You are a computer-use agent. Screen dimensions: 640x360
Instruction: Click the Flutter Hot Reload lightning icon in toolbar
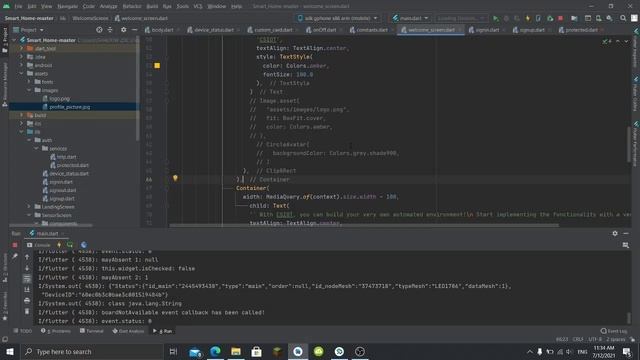coord(528,18)
